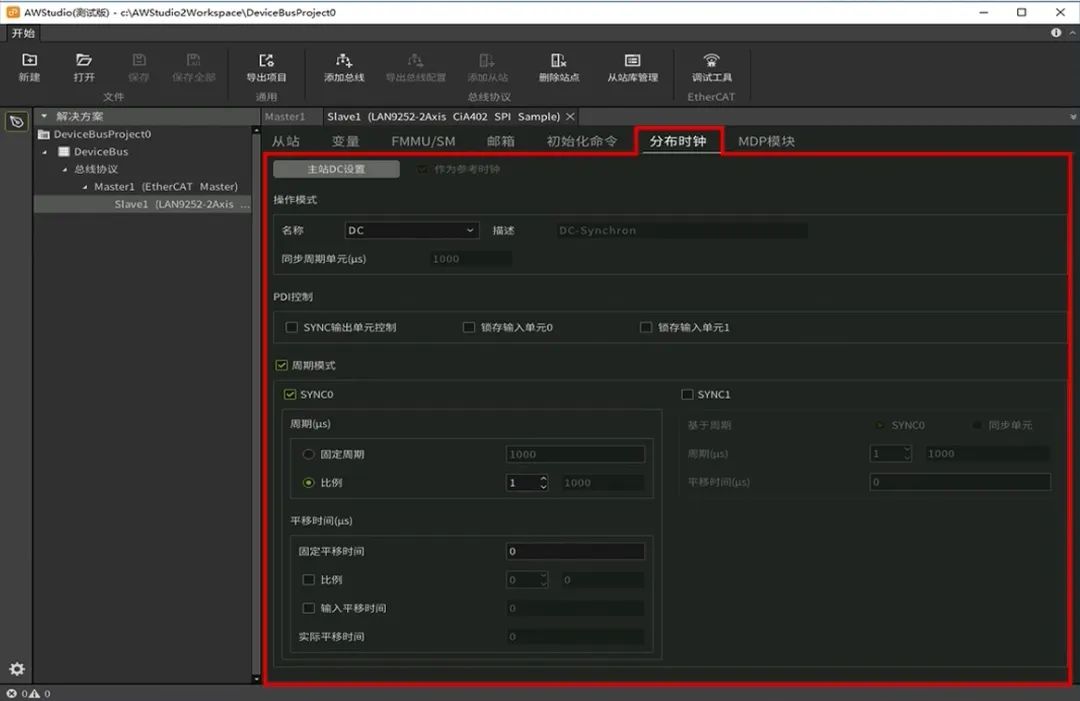
Task: Switch to the 邮箱 mailbox tab
Action: point(504,141)
